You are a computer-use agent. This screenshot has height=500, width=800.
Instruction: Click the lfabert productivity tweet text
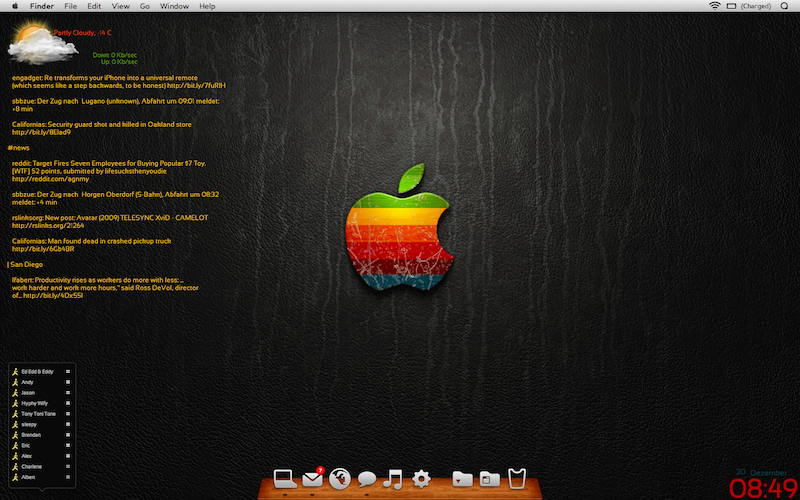pos(105,288)
